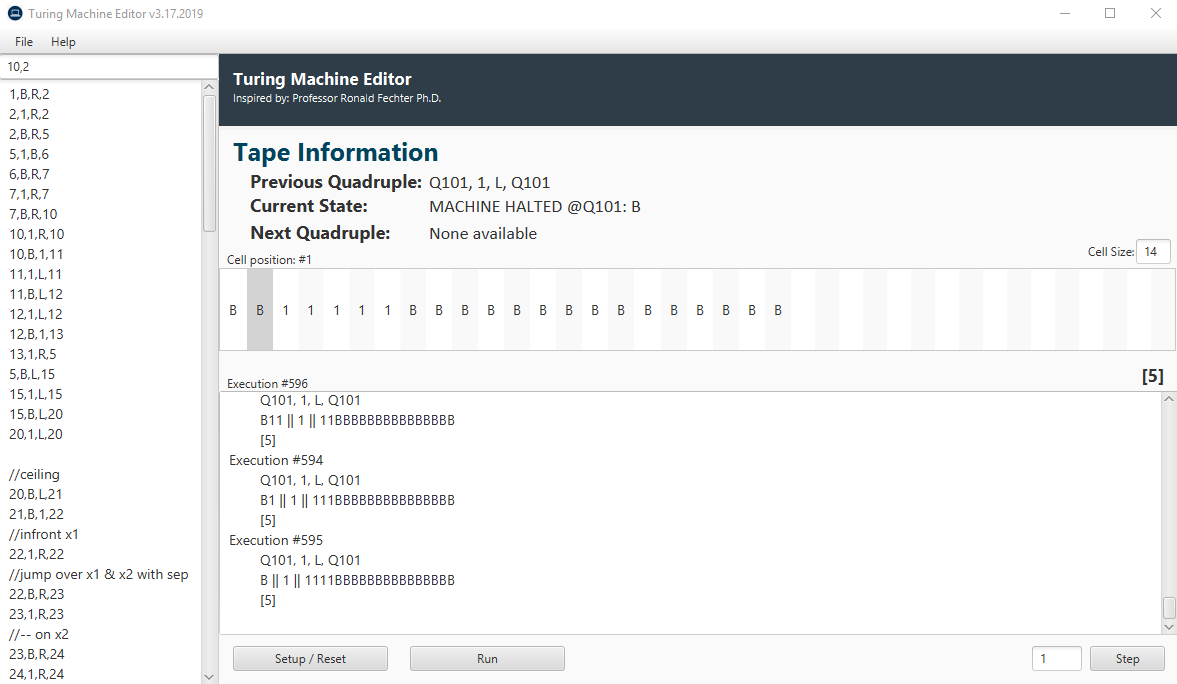Click the first tape cell containing 1
The width and height of the screenshot is (1177, 684).
click(x=285, y=309)
